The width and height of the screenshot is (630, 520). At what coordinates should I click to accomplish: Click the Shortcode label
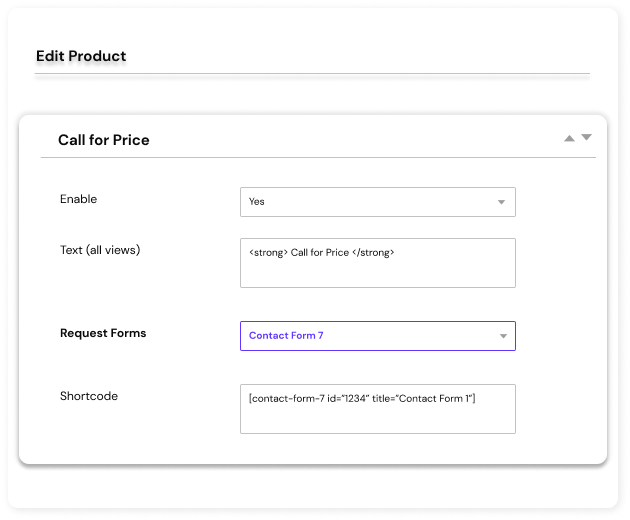point(89,396)
